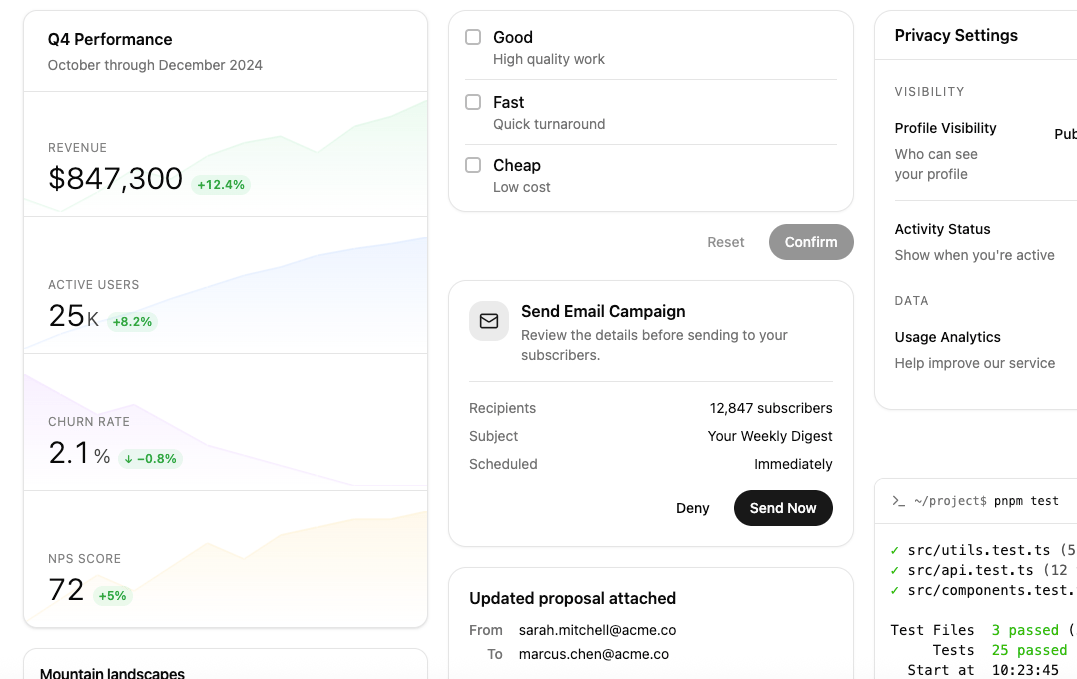Click the Profile Visibility setting label
The width and height of the screenshot is (1077, 679).
pos(945,128)
